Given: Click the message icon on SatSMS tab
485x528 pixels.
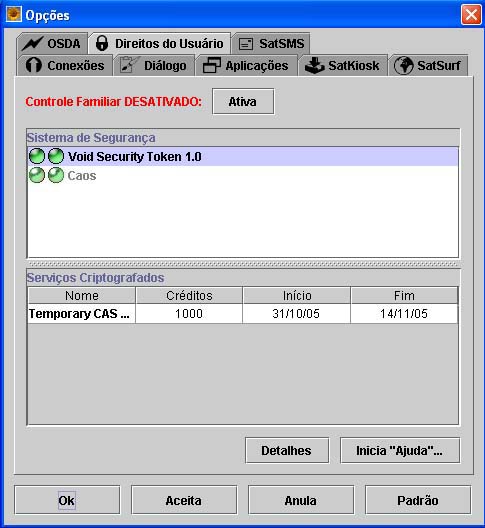Looking at the screenshot, I should [x=246, y=44].
